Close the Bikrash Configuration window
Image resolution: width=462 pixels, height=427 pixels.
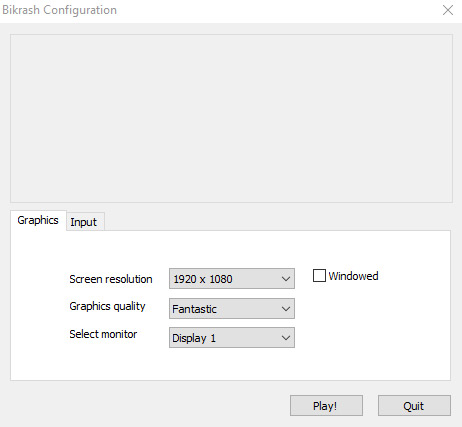tap(448, 10)
